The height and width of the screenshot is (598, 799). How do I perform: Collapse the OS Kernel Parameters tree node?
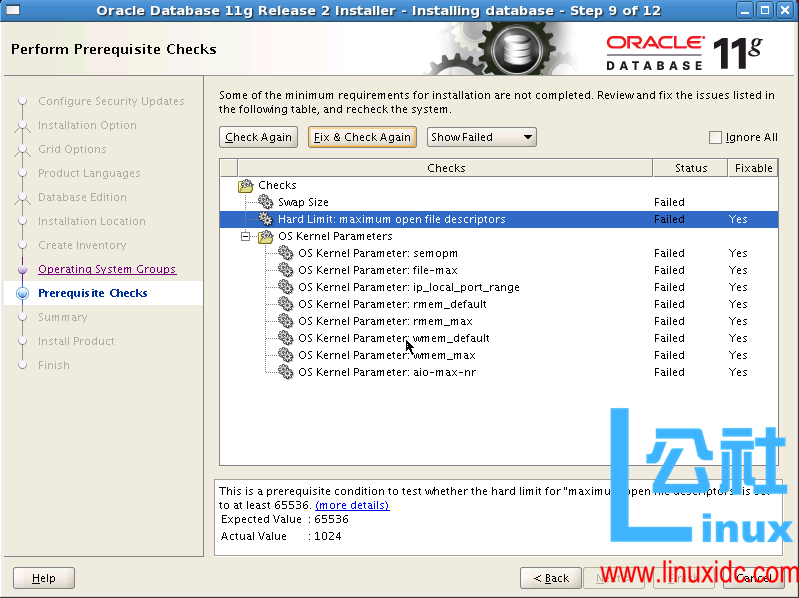(x=245, y=237)
